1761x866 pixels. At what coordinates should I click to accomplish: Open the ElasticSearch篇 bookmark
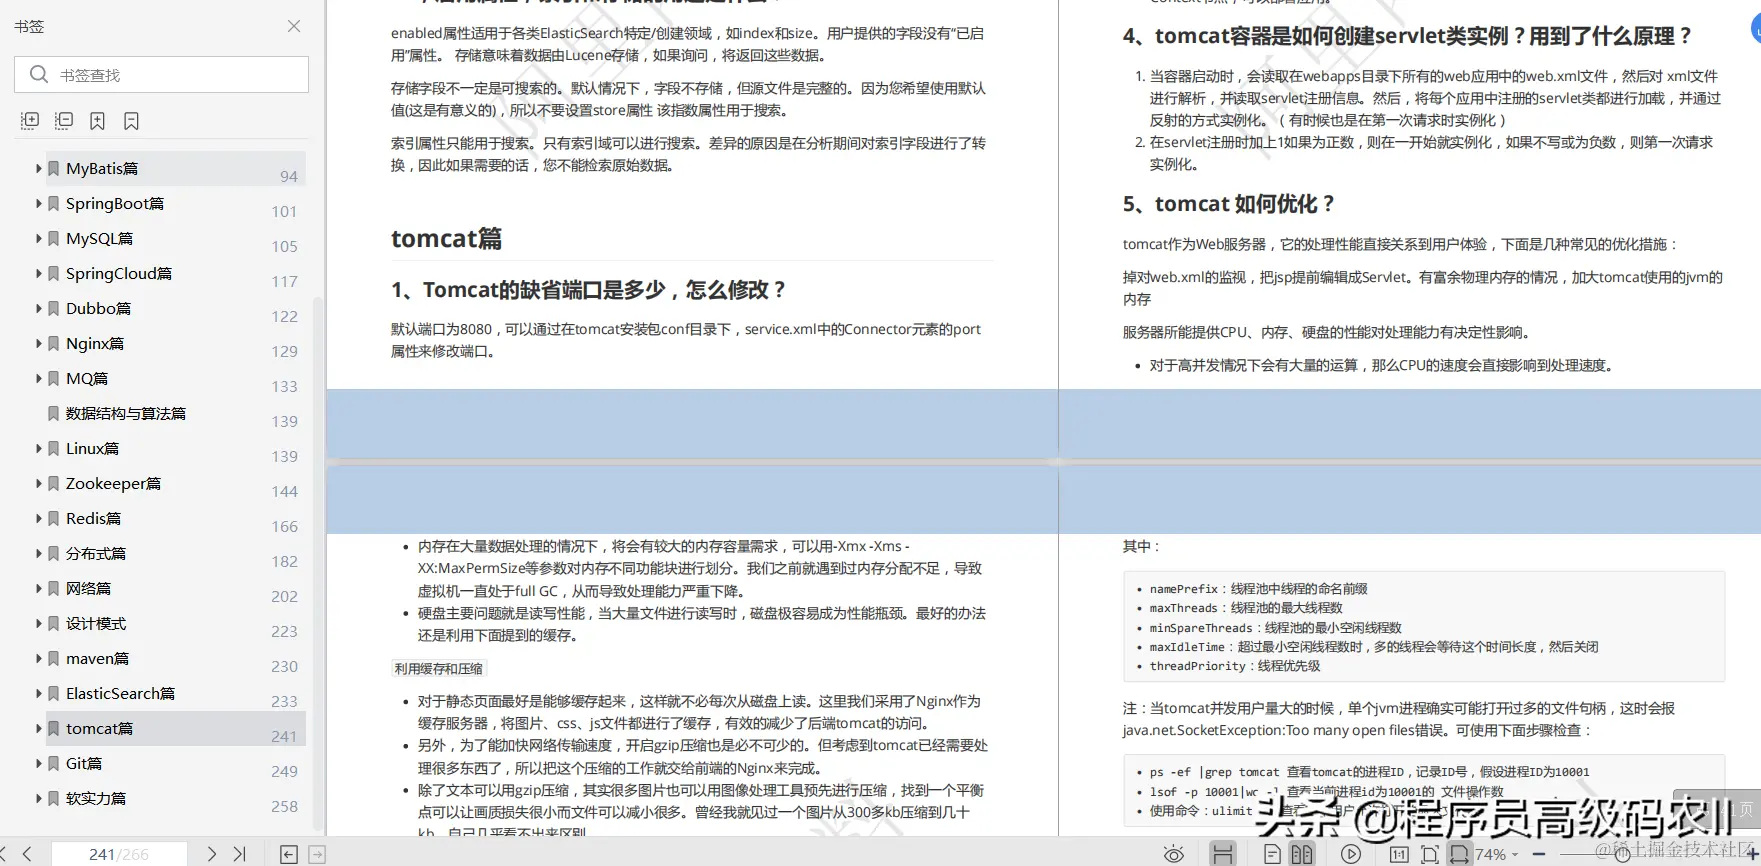(120, 693)
